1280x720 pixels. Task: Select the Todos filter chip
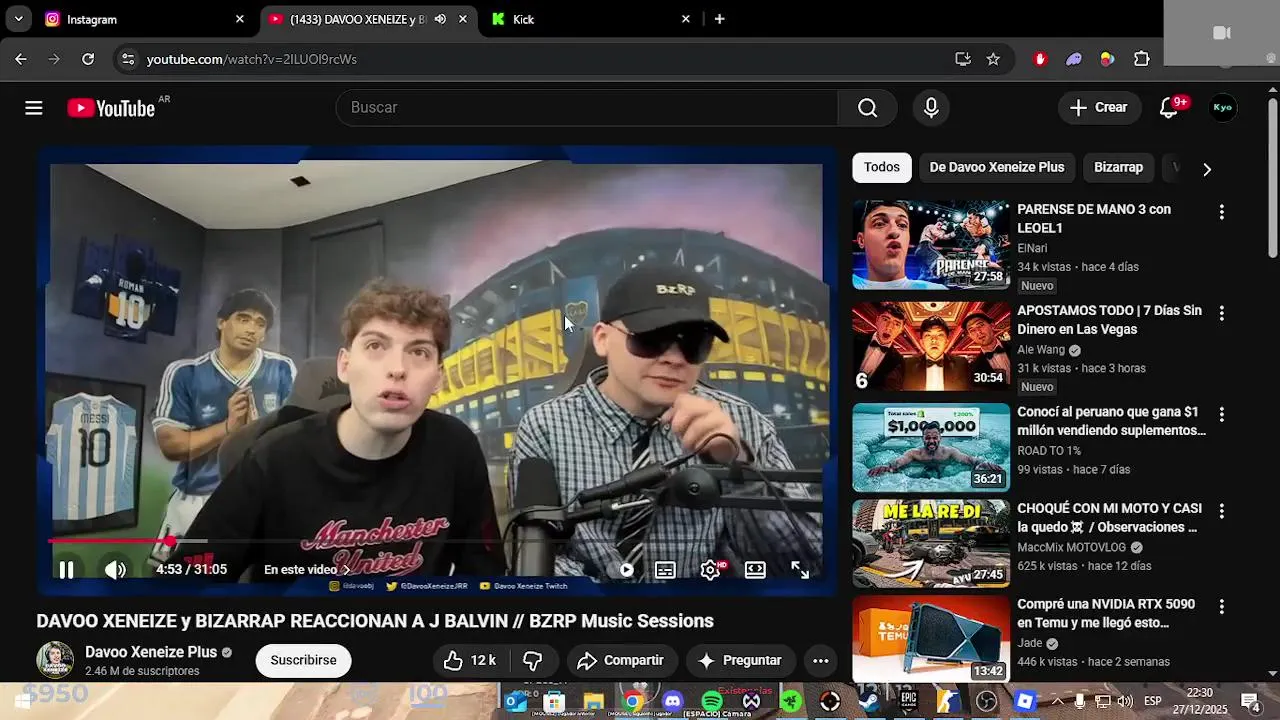(882, 168)
